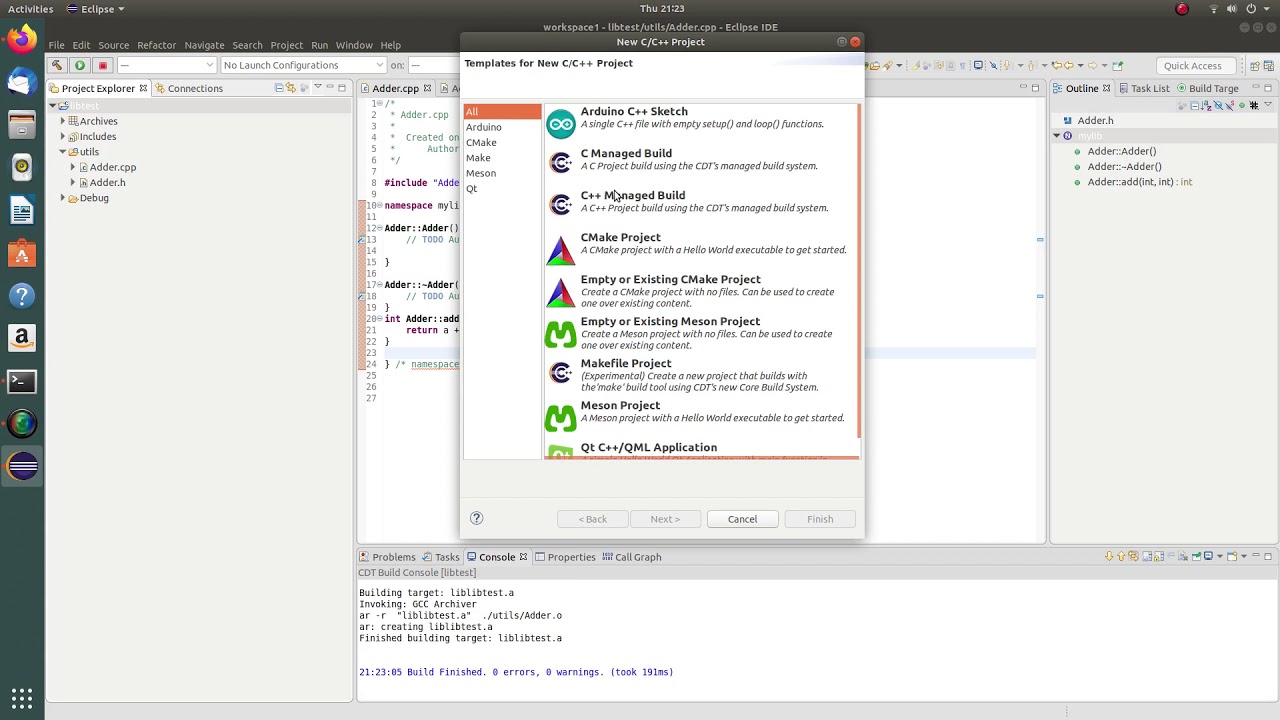Click console Show Previous up arrow icon
Image resolution: width=1280 pixels, height=720 pixels.
(1123, 557)
